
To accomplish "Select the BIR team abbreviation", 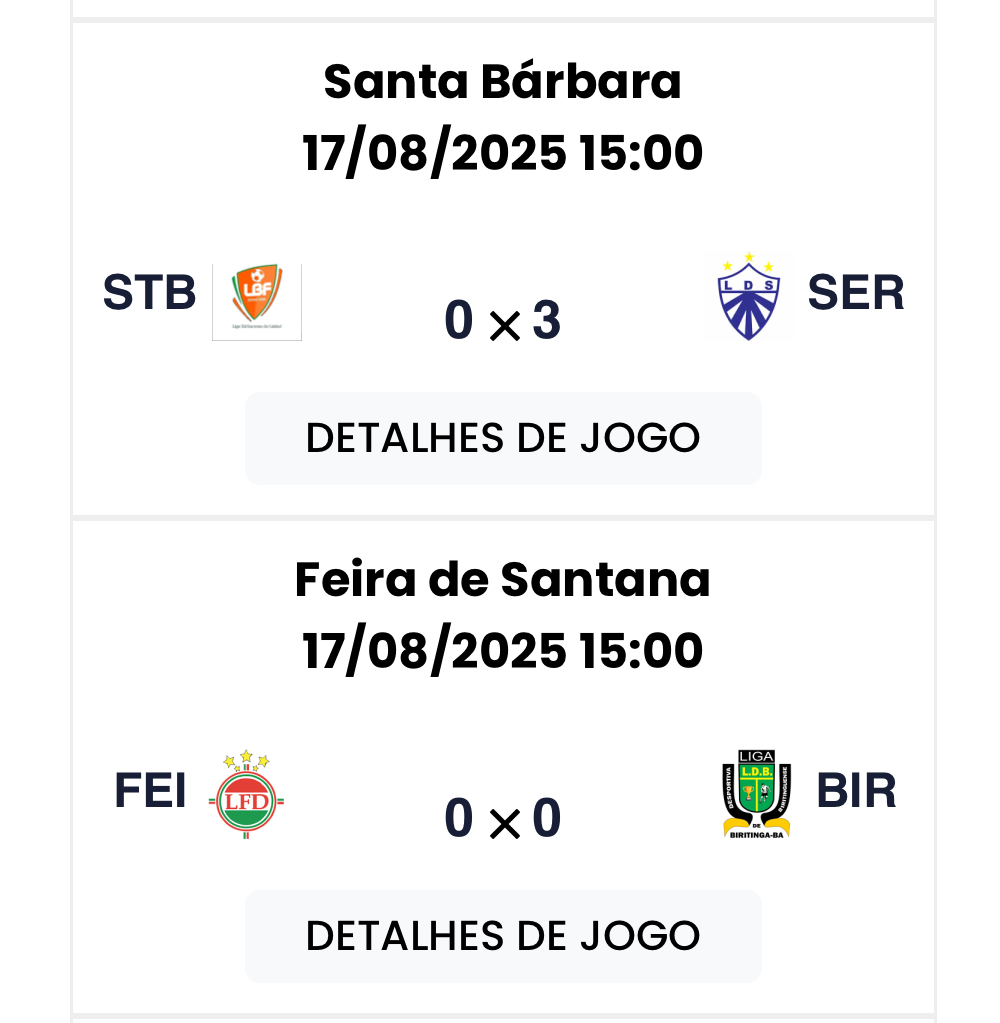I will pos(856,791).
